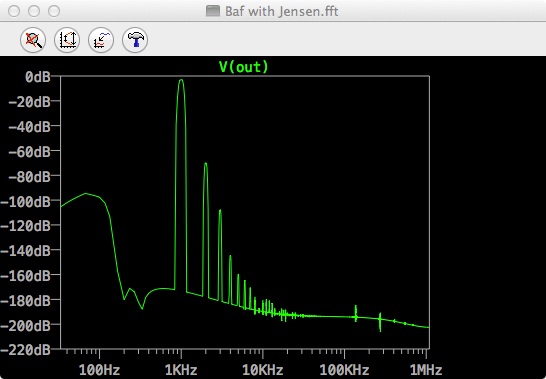This screenshot has height=379, width=546.
Task: Zoom the window using third title bar button
Action: (x=54, y=11)
